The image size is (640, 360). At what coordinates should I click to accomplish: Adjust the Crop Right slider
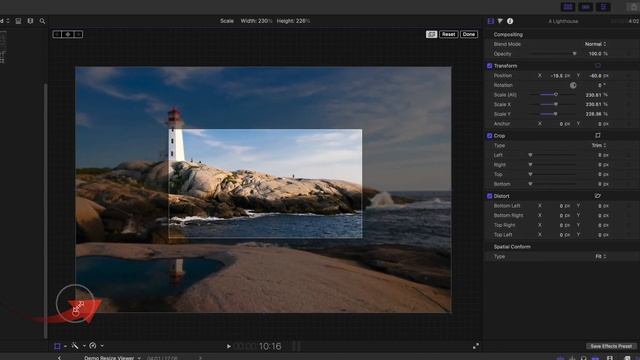pyautogui.click(x=552, y=164)
